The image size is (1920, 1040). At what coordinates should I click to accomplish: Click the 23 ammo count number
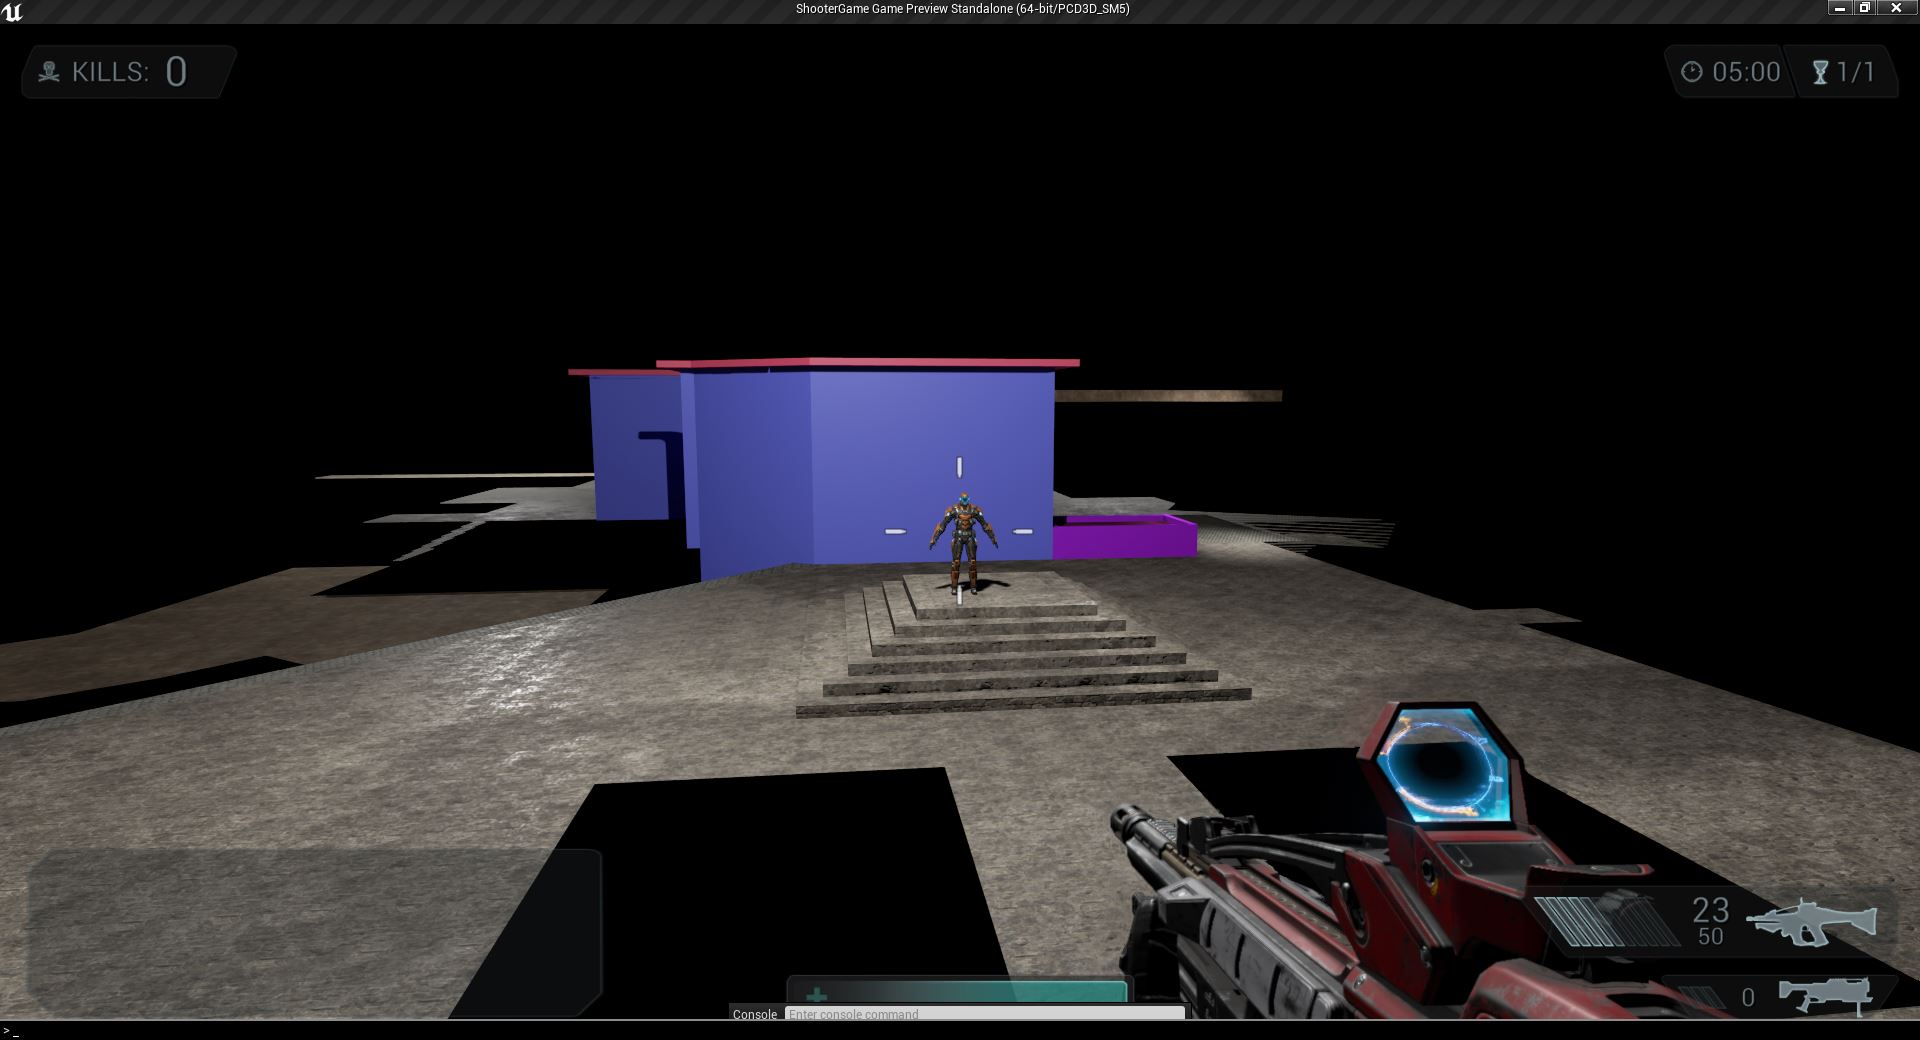pos(1710,909)
